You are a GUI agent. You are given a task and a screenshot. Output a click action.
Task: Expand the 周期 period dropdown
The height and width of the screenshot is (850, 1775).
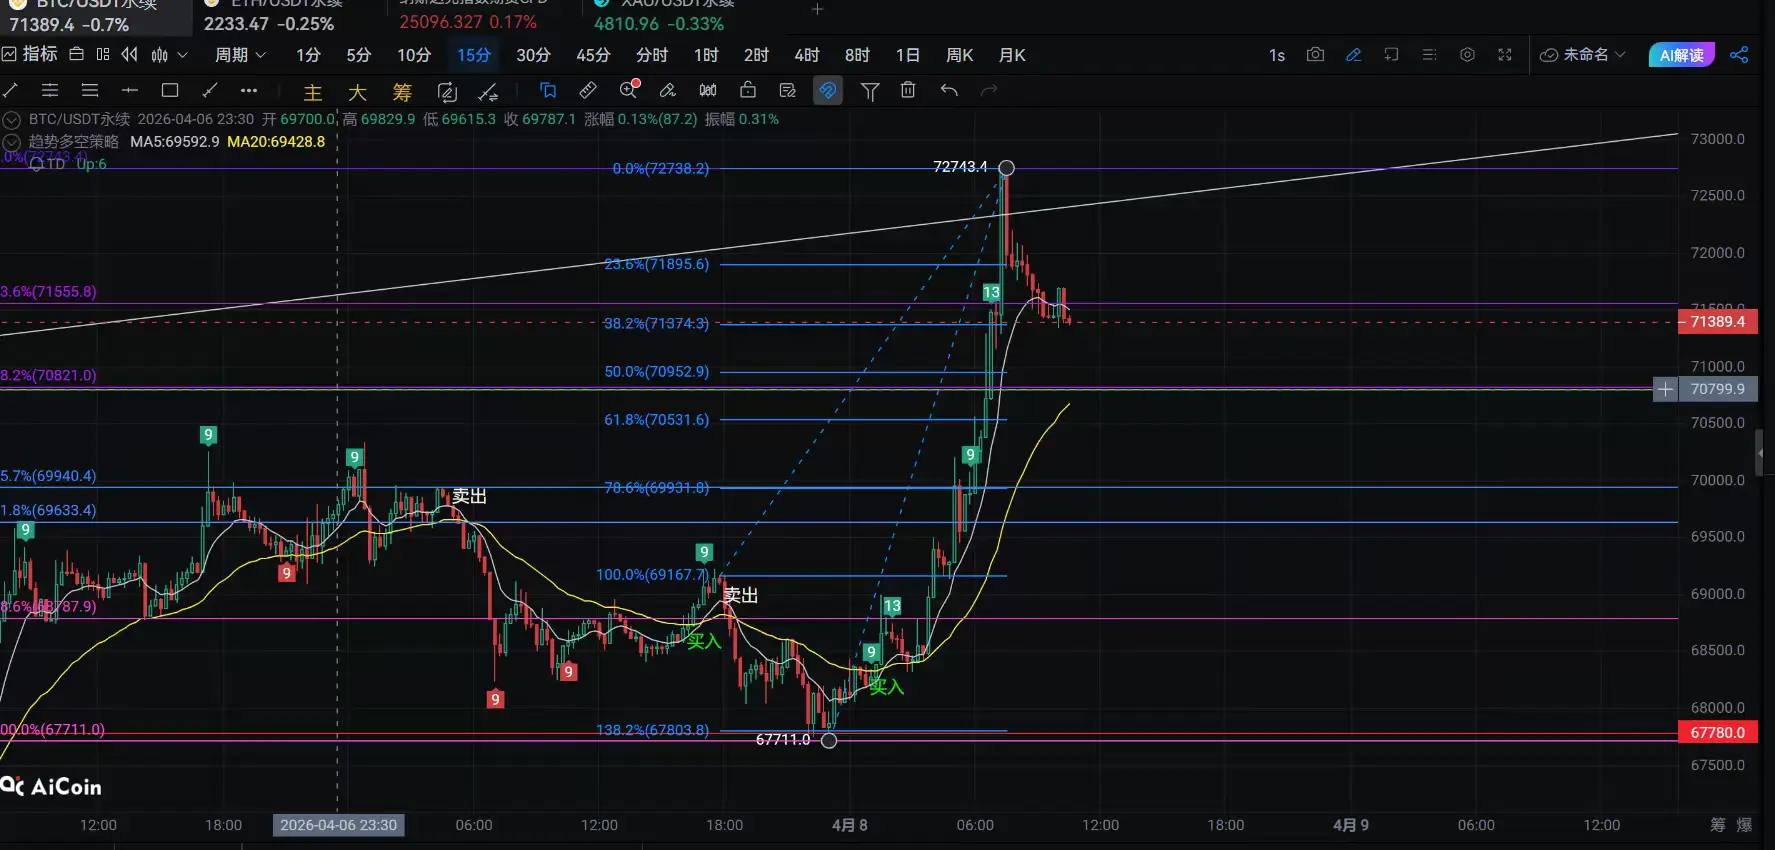pyautogui.click(x=241, y=55)
